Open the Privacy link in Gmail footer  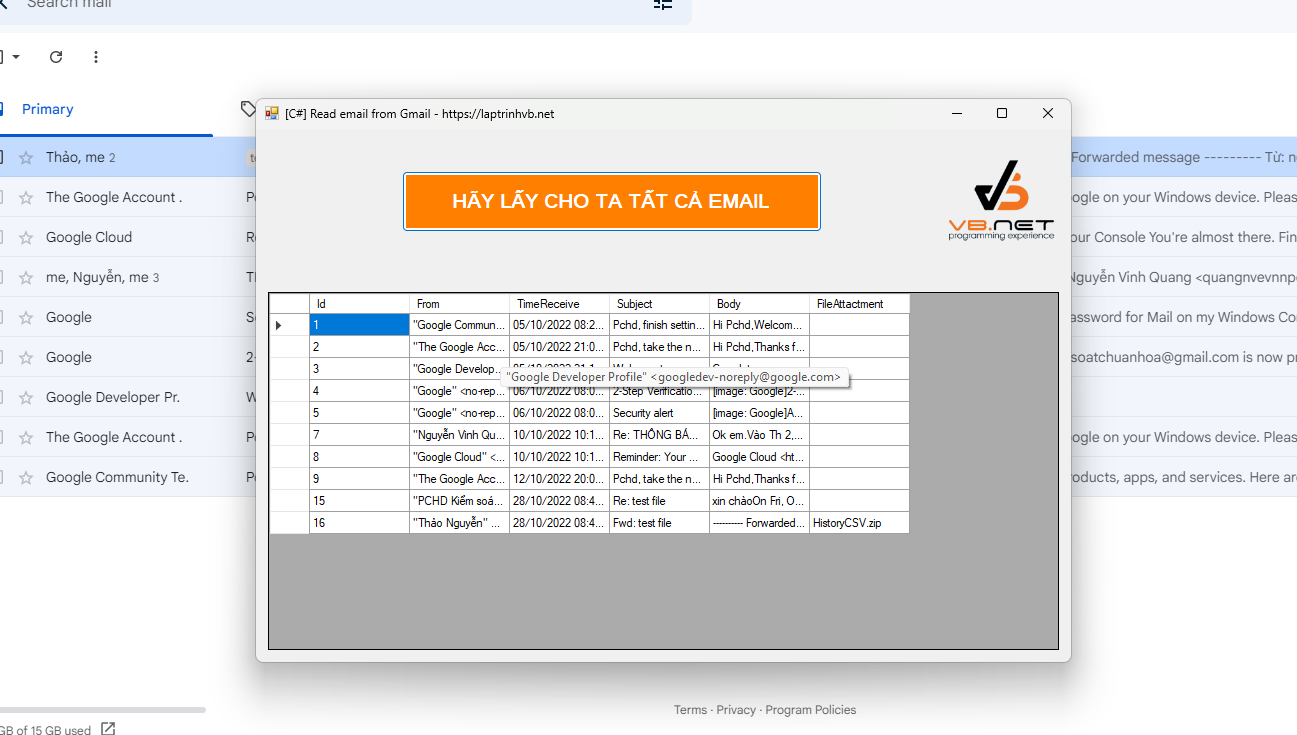736,710
